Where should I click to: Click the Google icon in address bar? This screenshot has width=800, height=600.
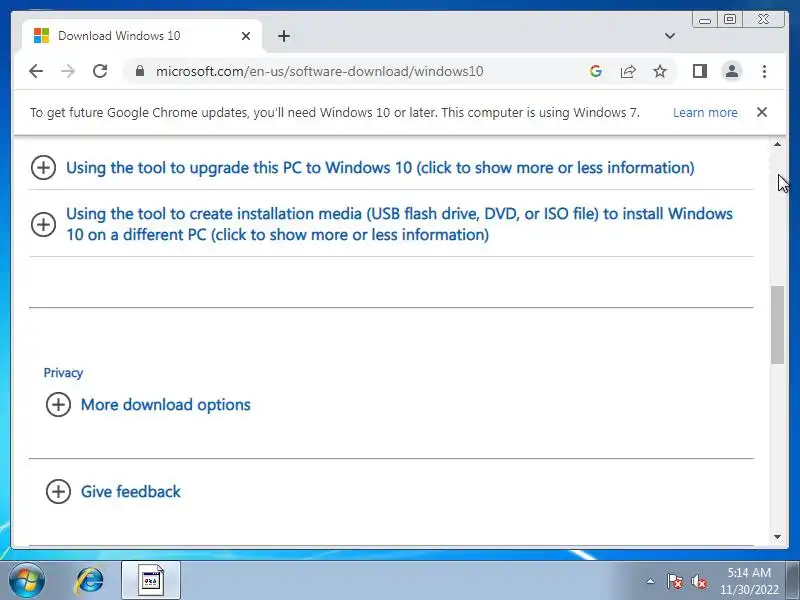tap(595, 71)
